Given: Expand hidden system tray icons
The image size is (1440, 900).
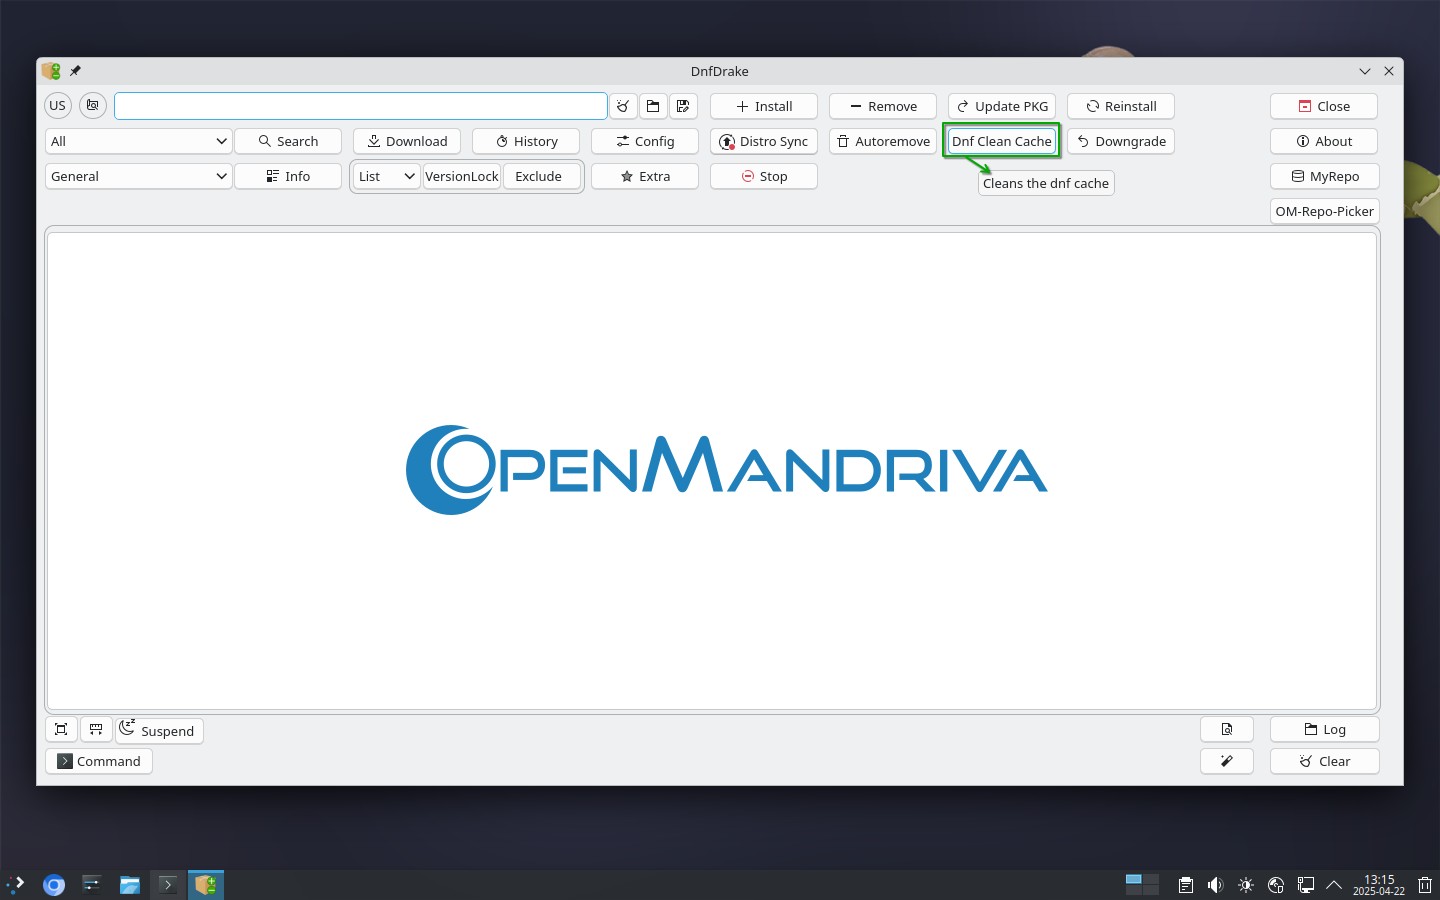Looking at the screenshot, I should [1334, 885].
